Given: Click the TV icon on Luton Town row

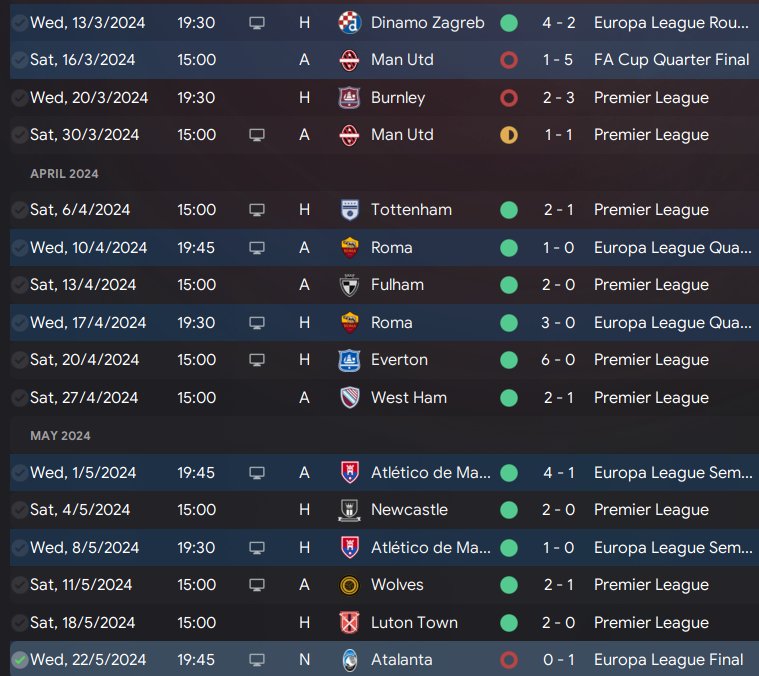Looking at the screenshot, I should point(257,623).
